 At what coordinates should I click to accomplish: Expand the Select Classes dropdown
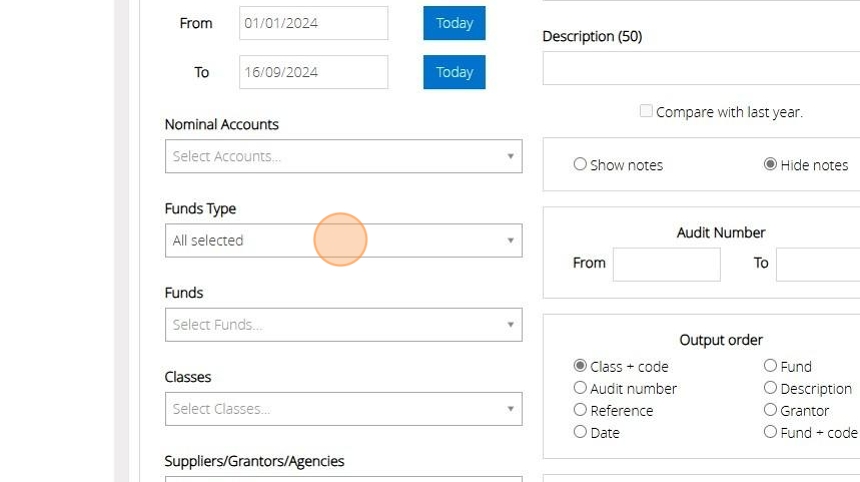pos(343,409)
